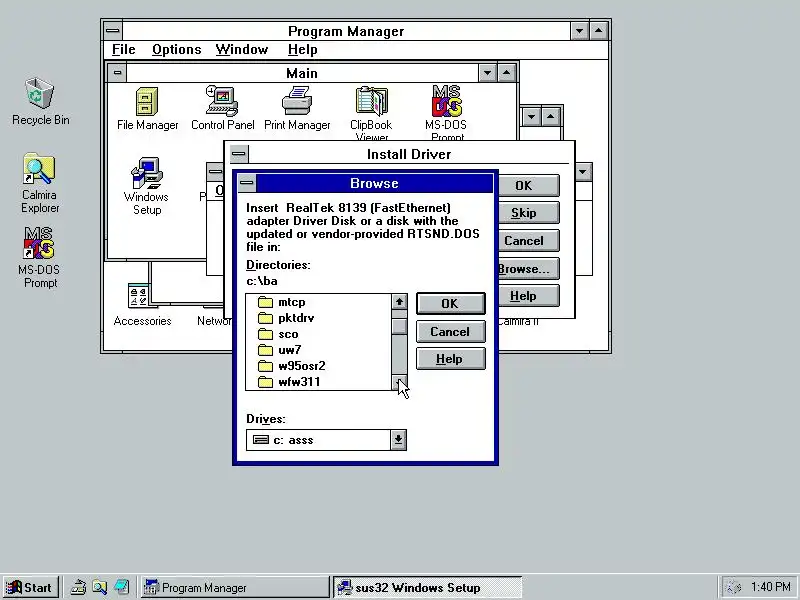Click the third quick-launch icon in taskbar
Image resolution: width=800 pixels, height=600 pixels.
121,587
